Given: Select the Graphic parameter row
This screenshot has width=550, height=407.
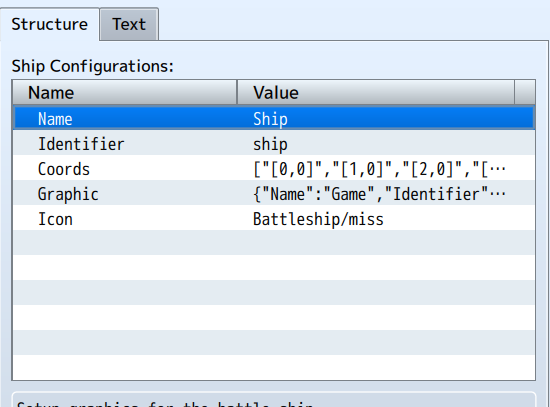Looking at the screenshot, I should click(x=274, y=194).
